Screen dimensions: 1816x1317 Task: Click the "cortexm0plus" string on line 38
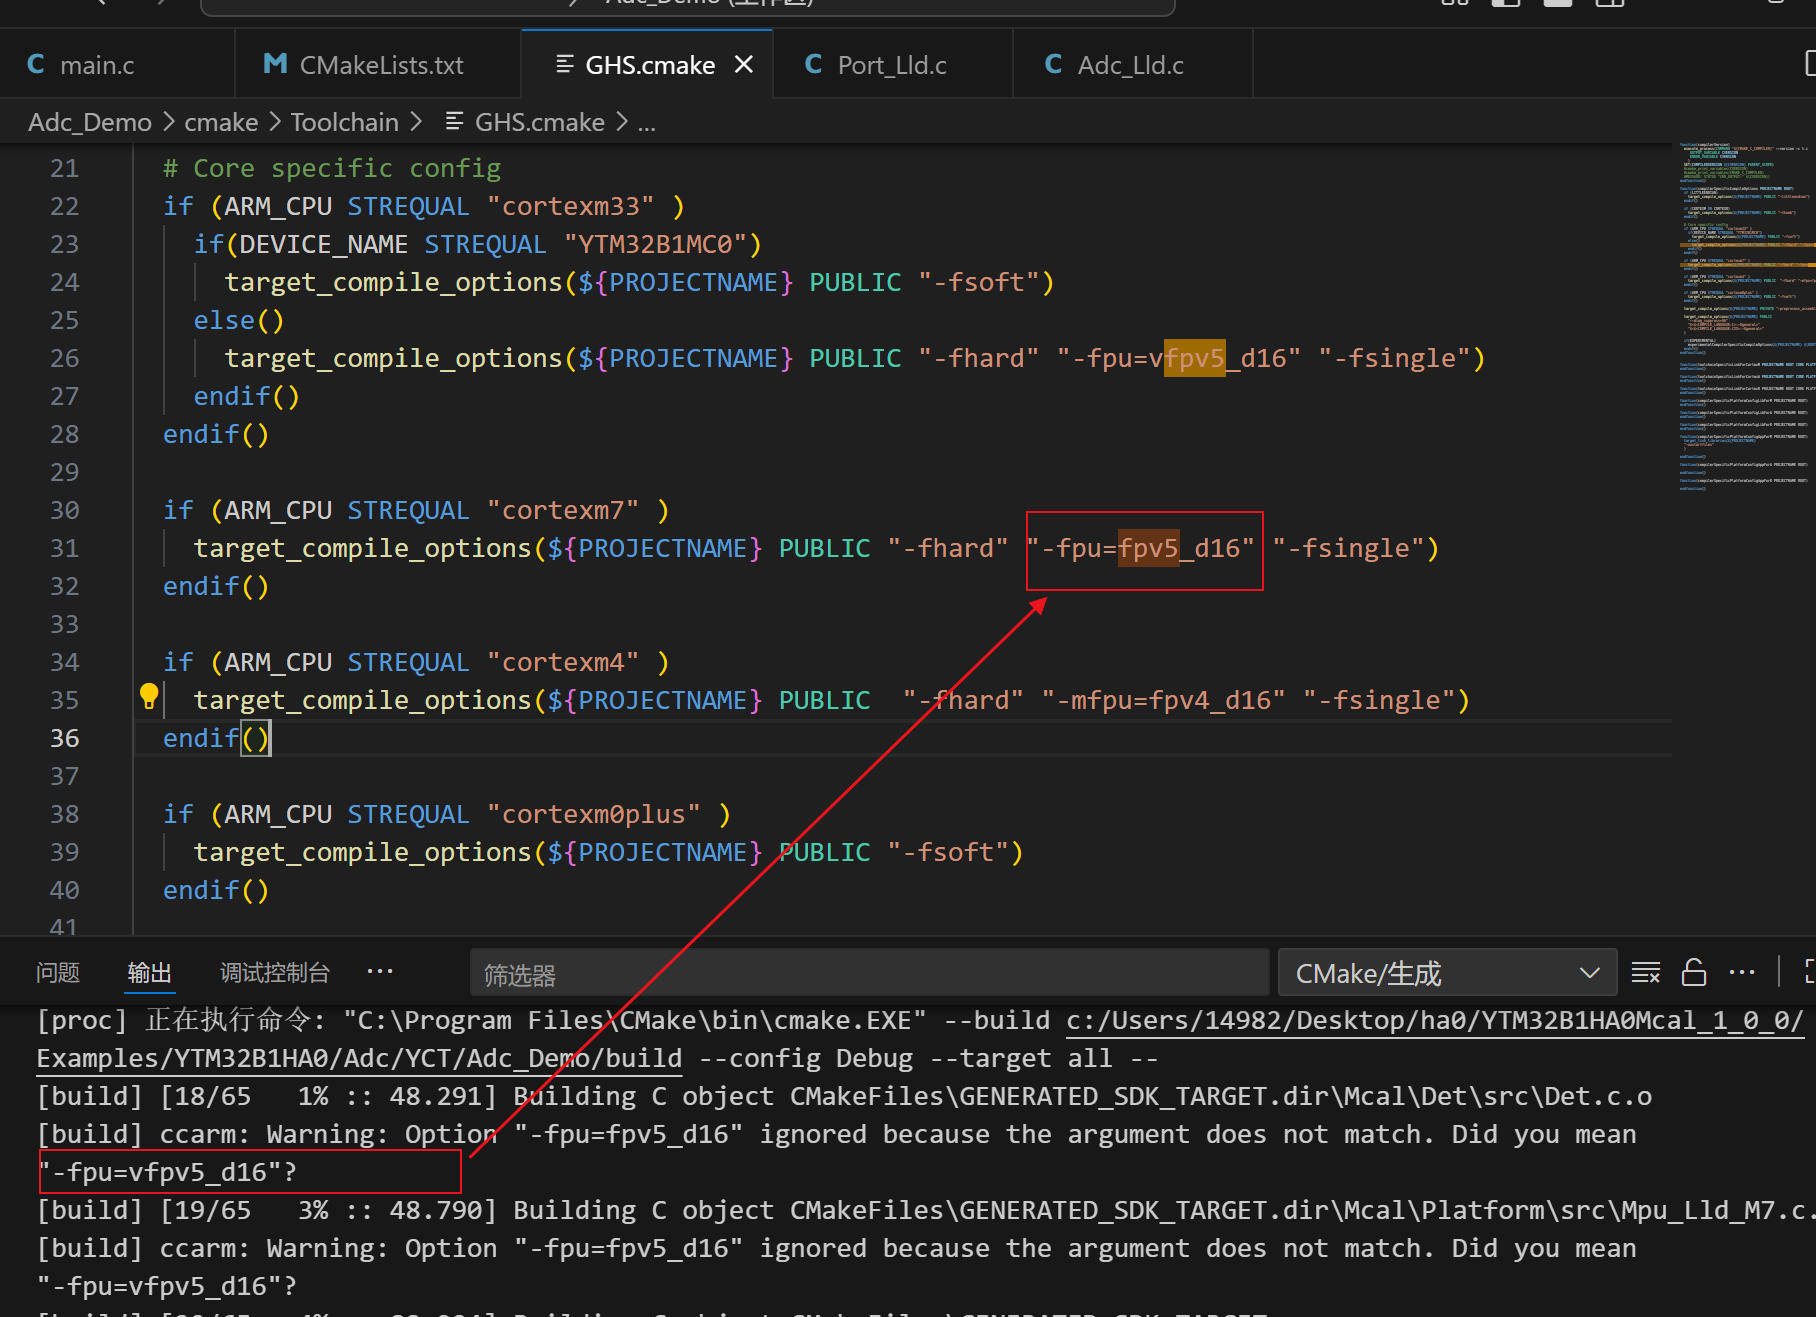(x=594, y=814)
